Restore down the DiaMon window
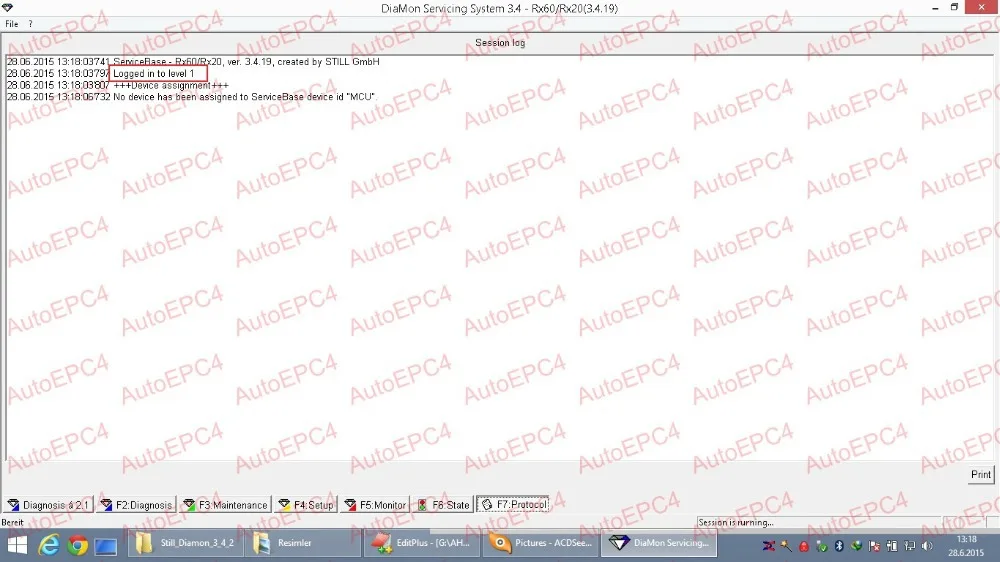Screen dimensions: 1000x562 (954, 7)
